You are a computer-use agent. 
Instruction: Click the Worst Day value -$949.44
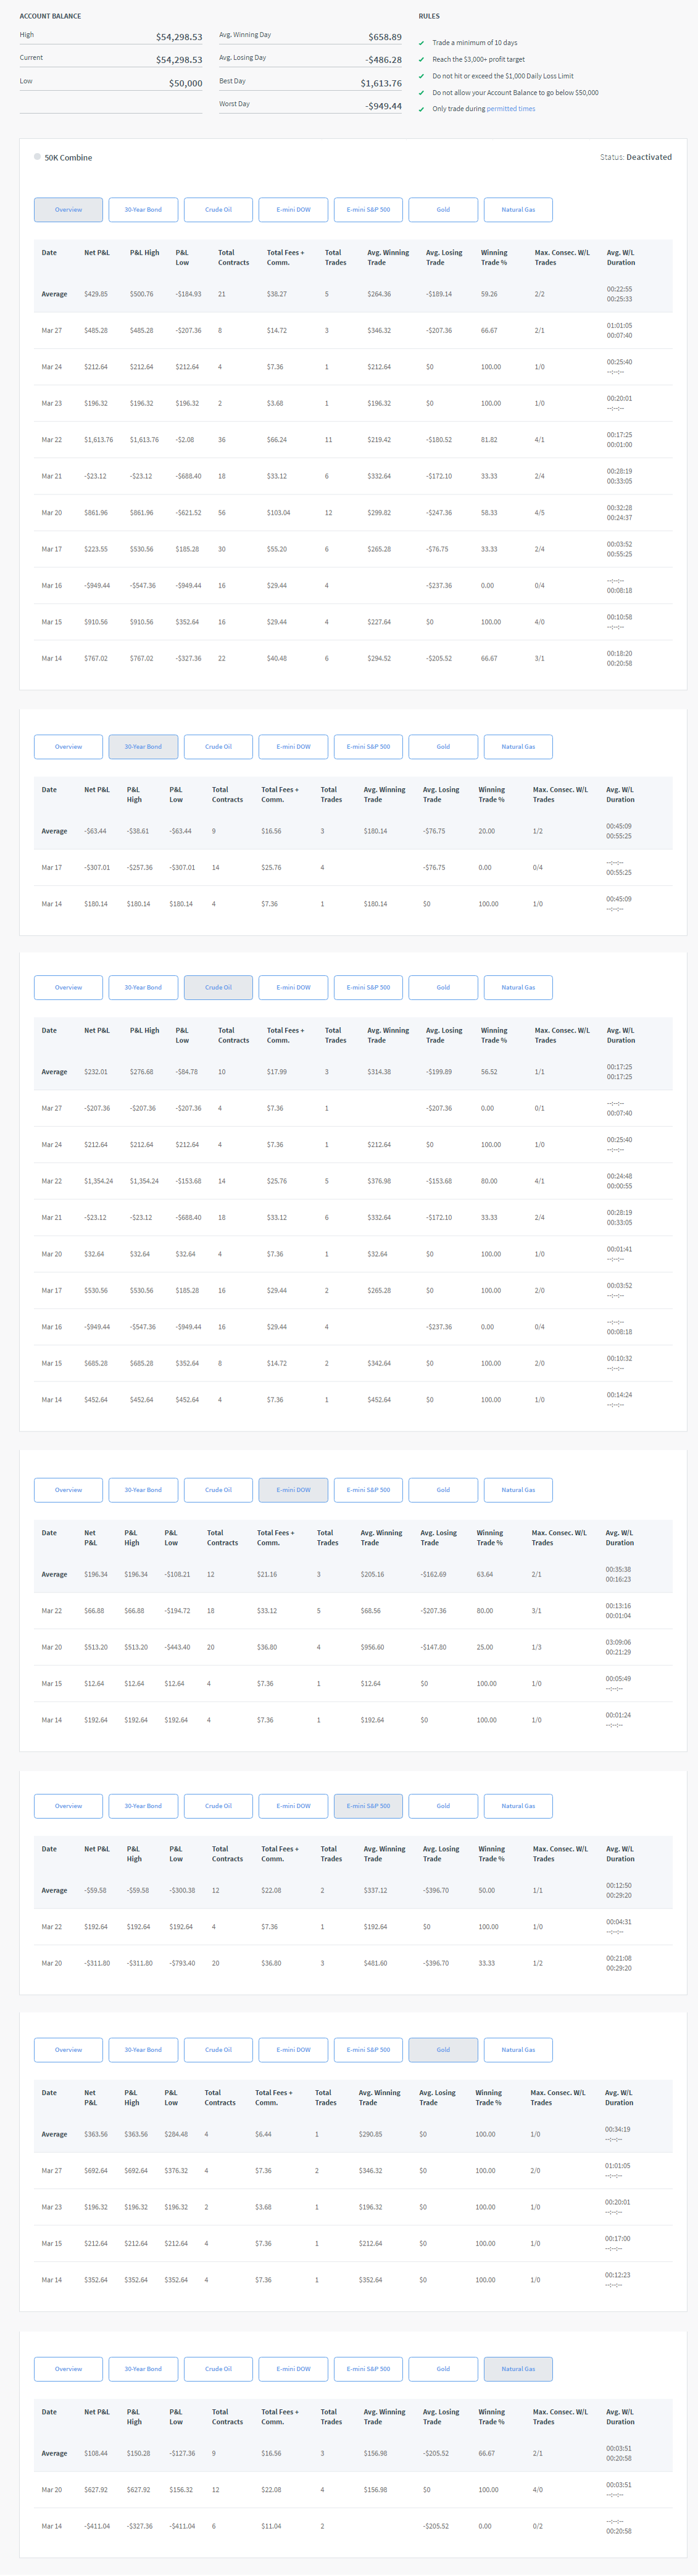click(382, 106)
